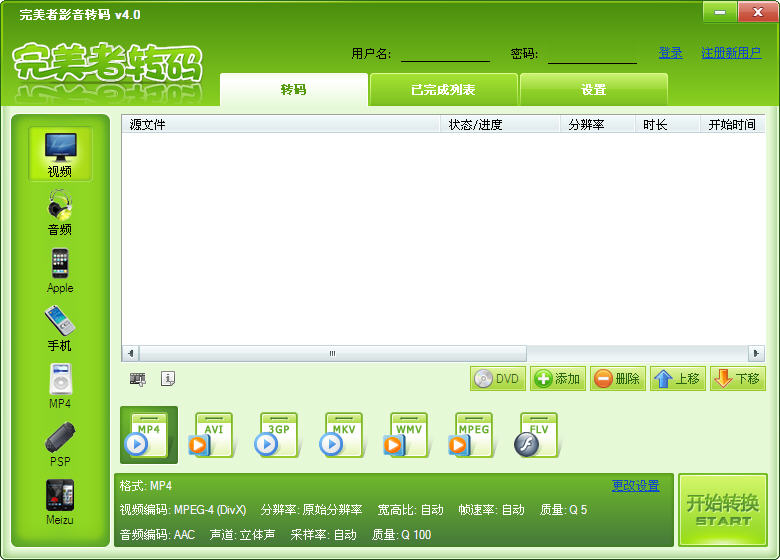Select the PSP device category
Viewport: 780px width, 560px height.
point(60,445)
